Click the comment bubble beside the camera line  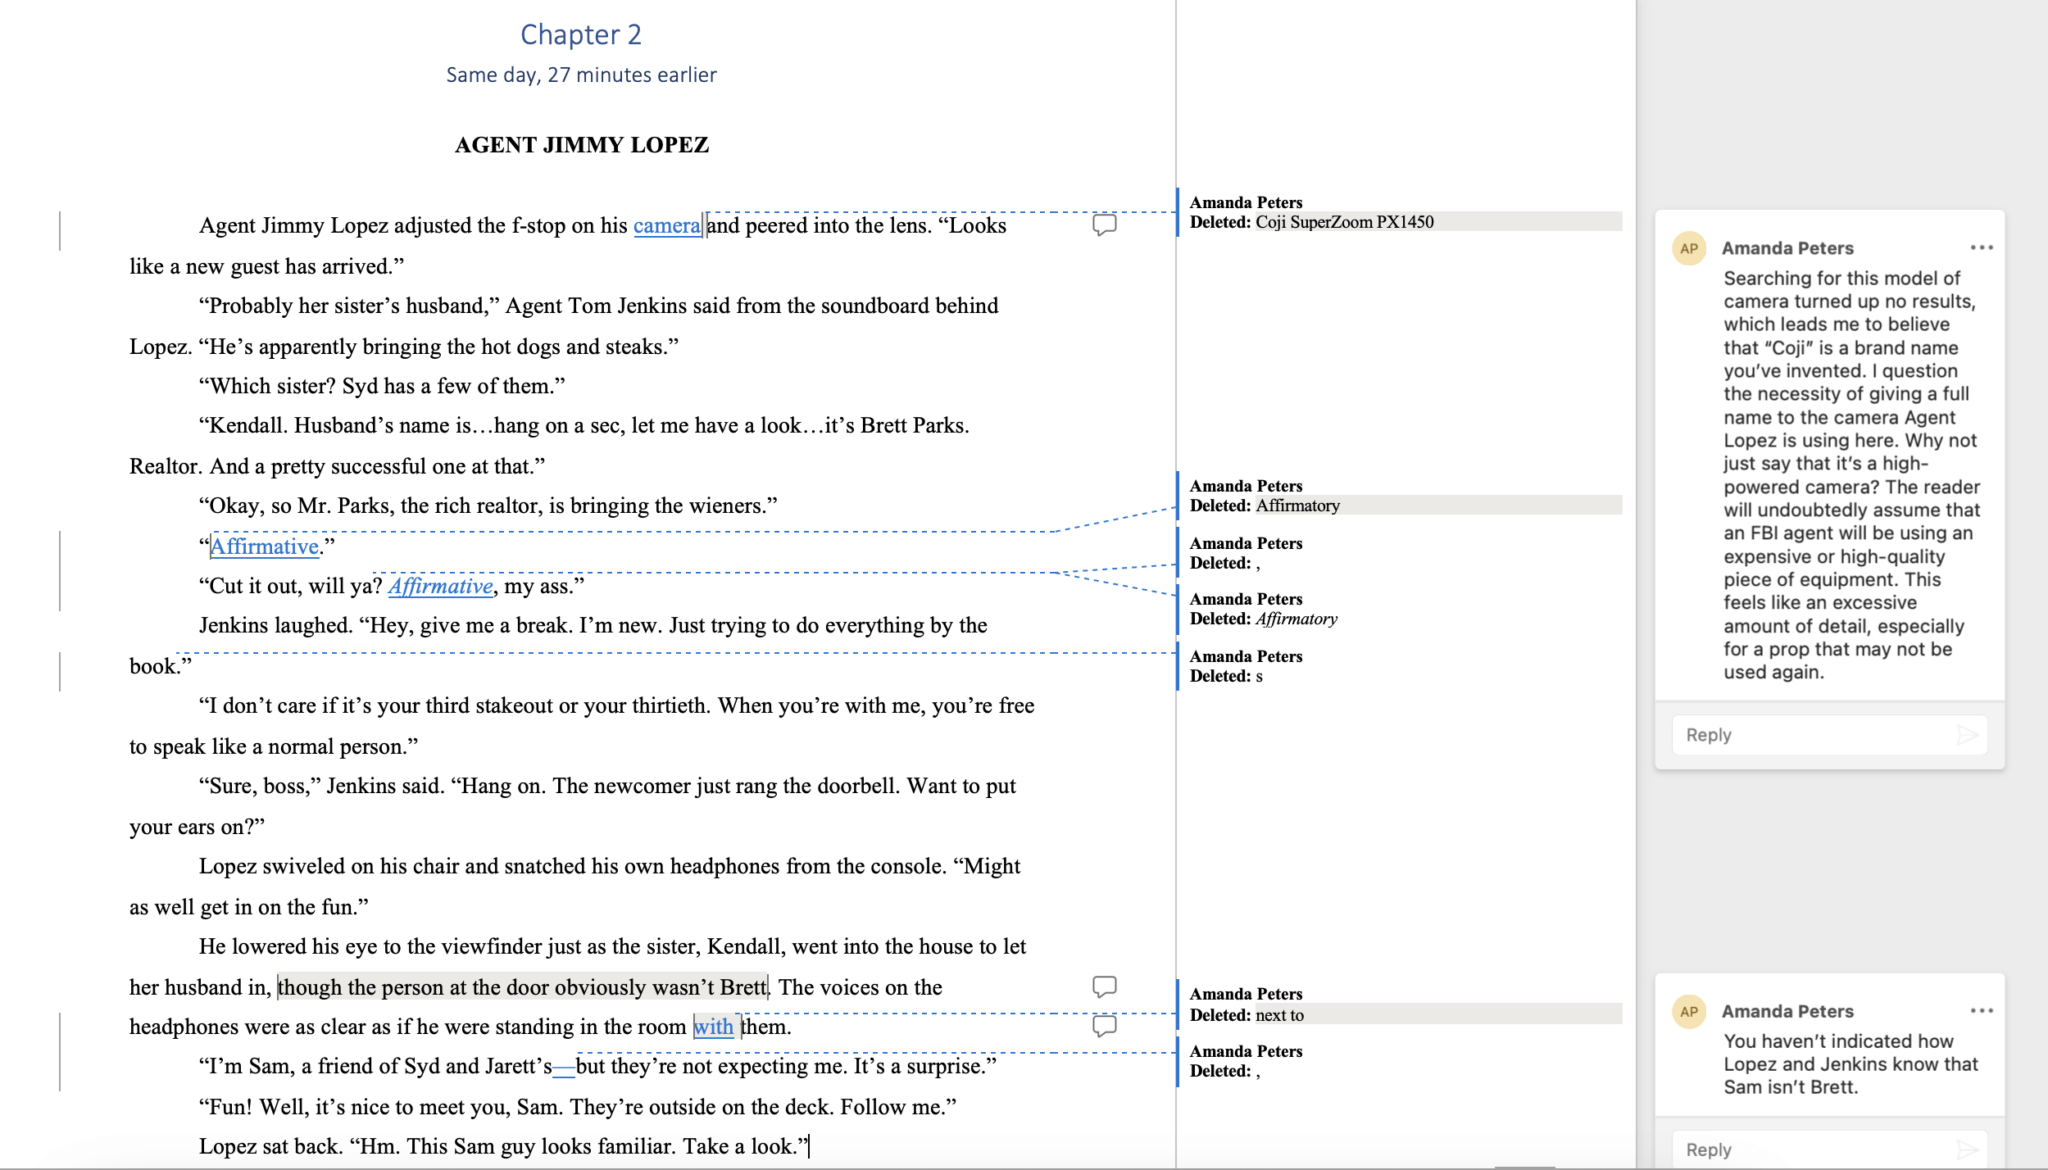click(x=1104, y=224)
